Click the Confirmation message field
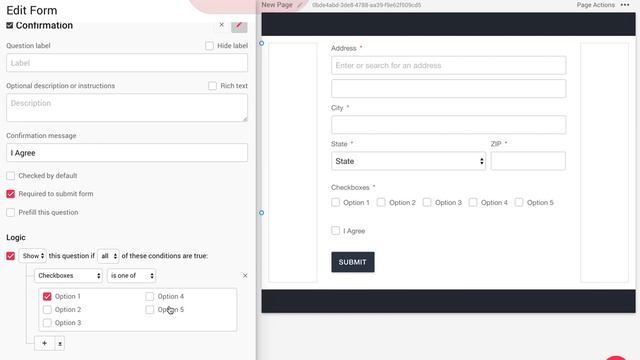 127,153
